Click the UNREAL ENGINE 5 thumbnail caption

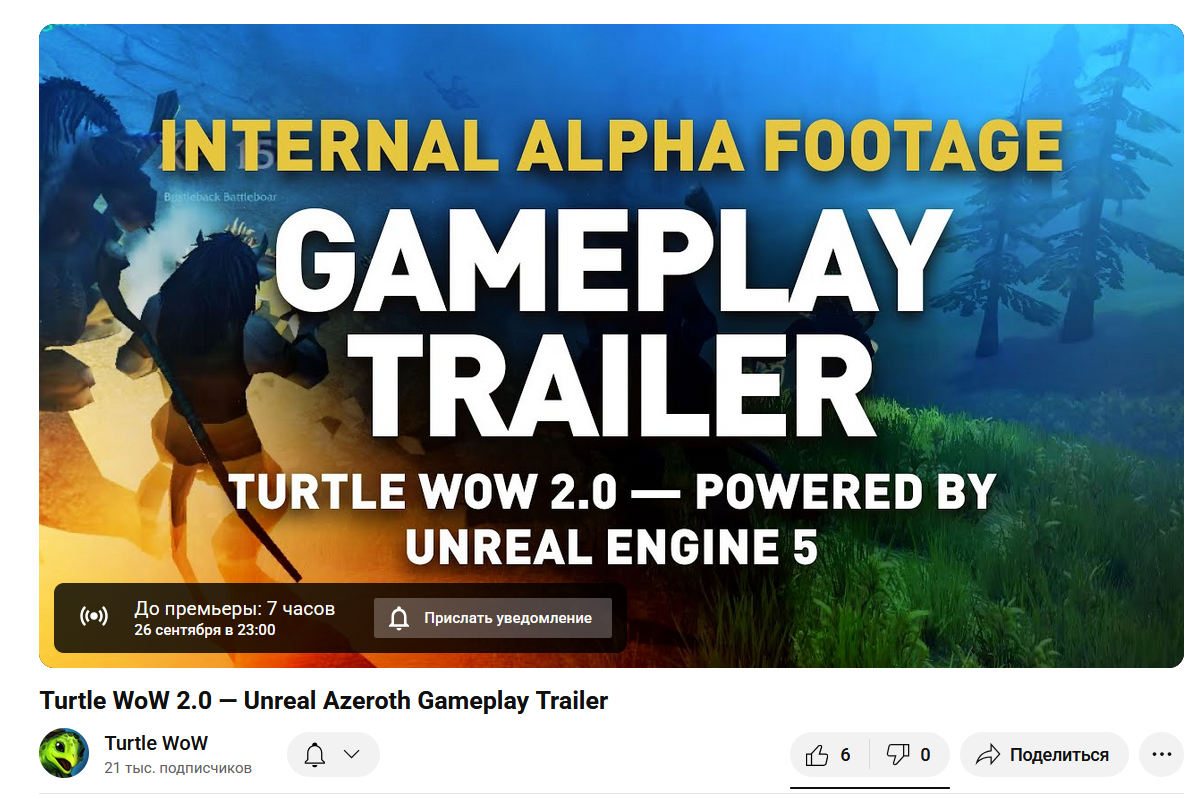click(612, 547)
